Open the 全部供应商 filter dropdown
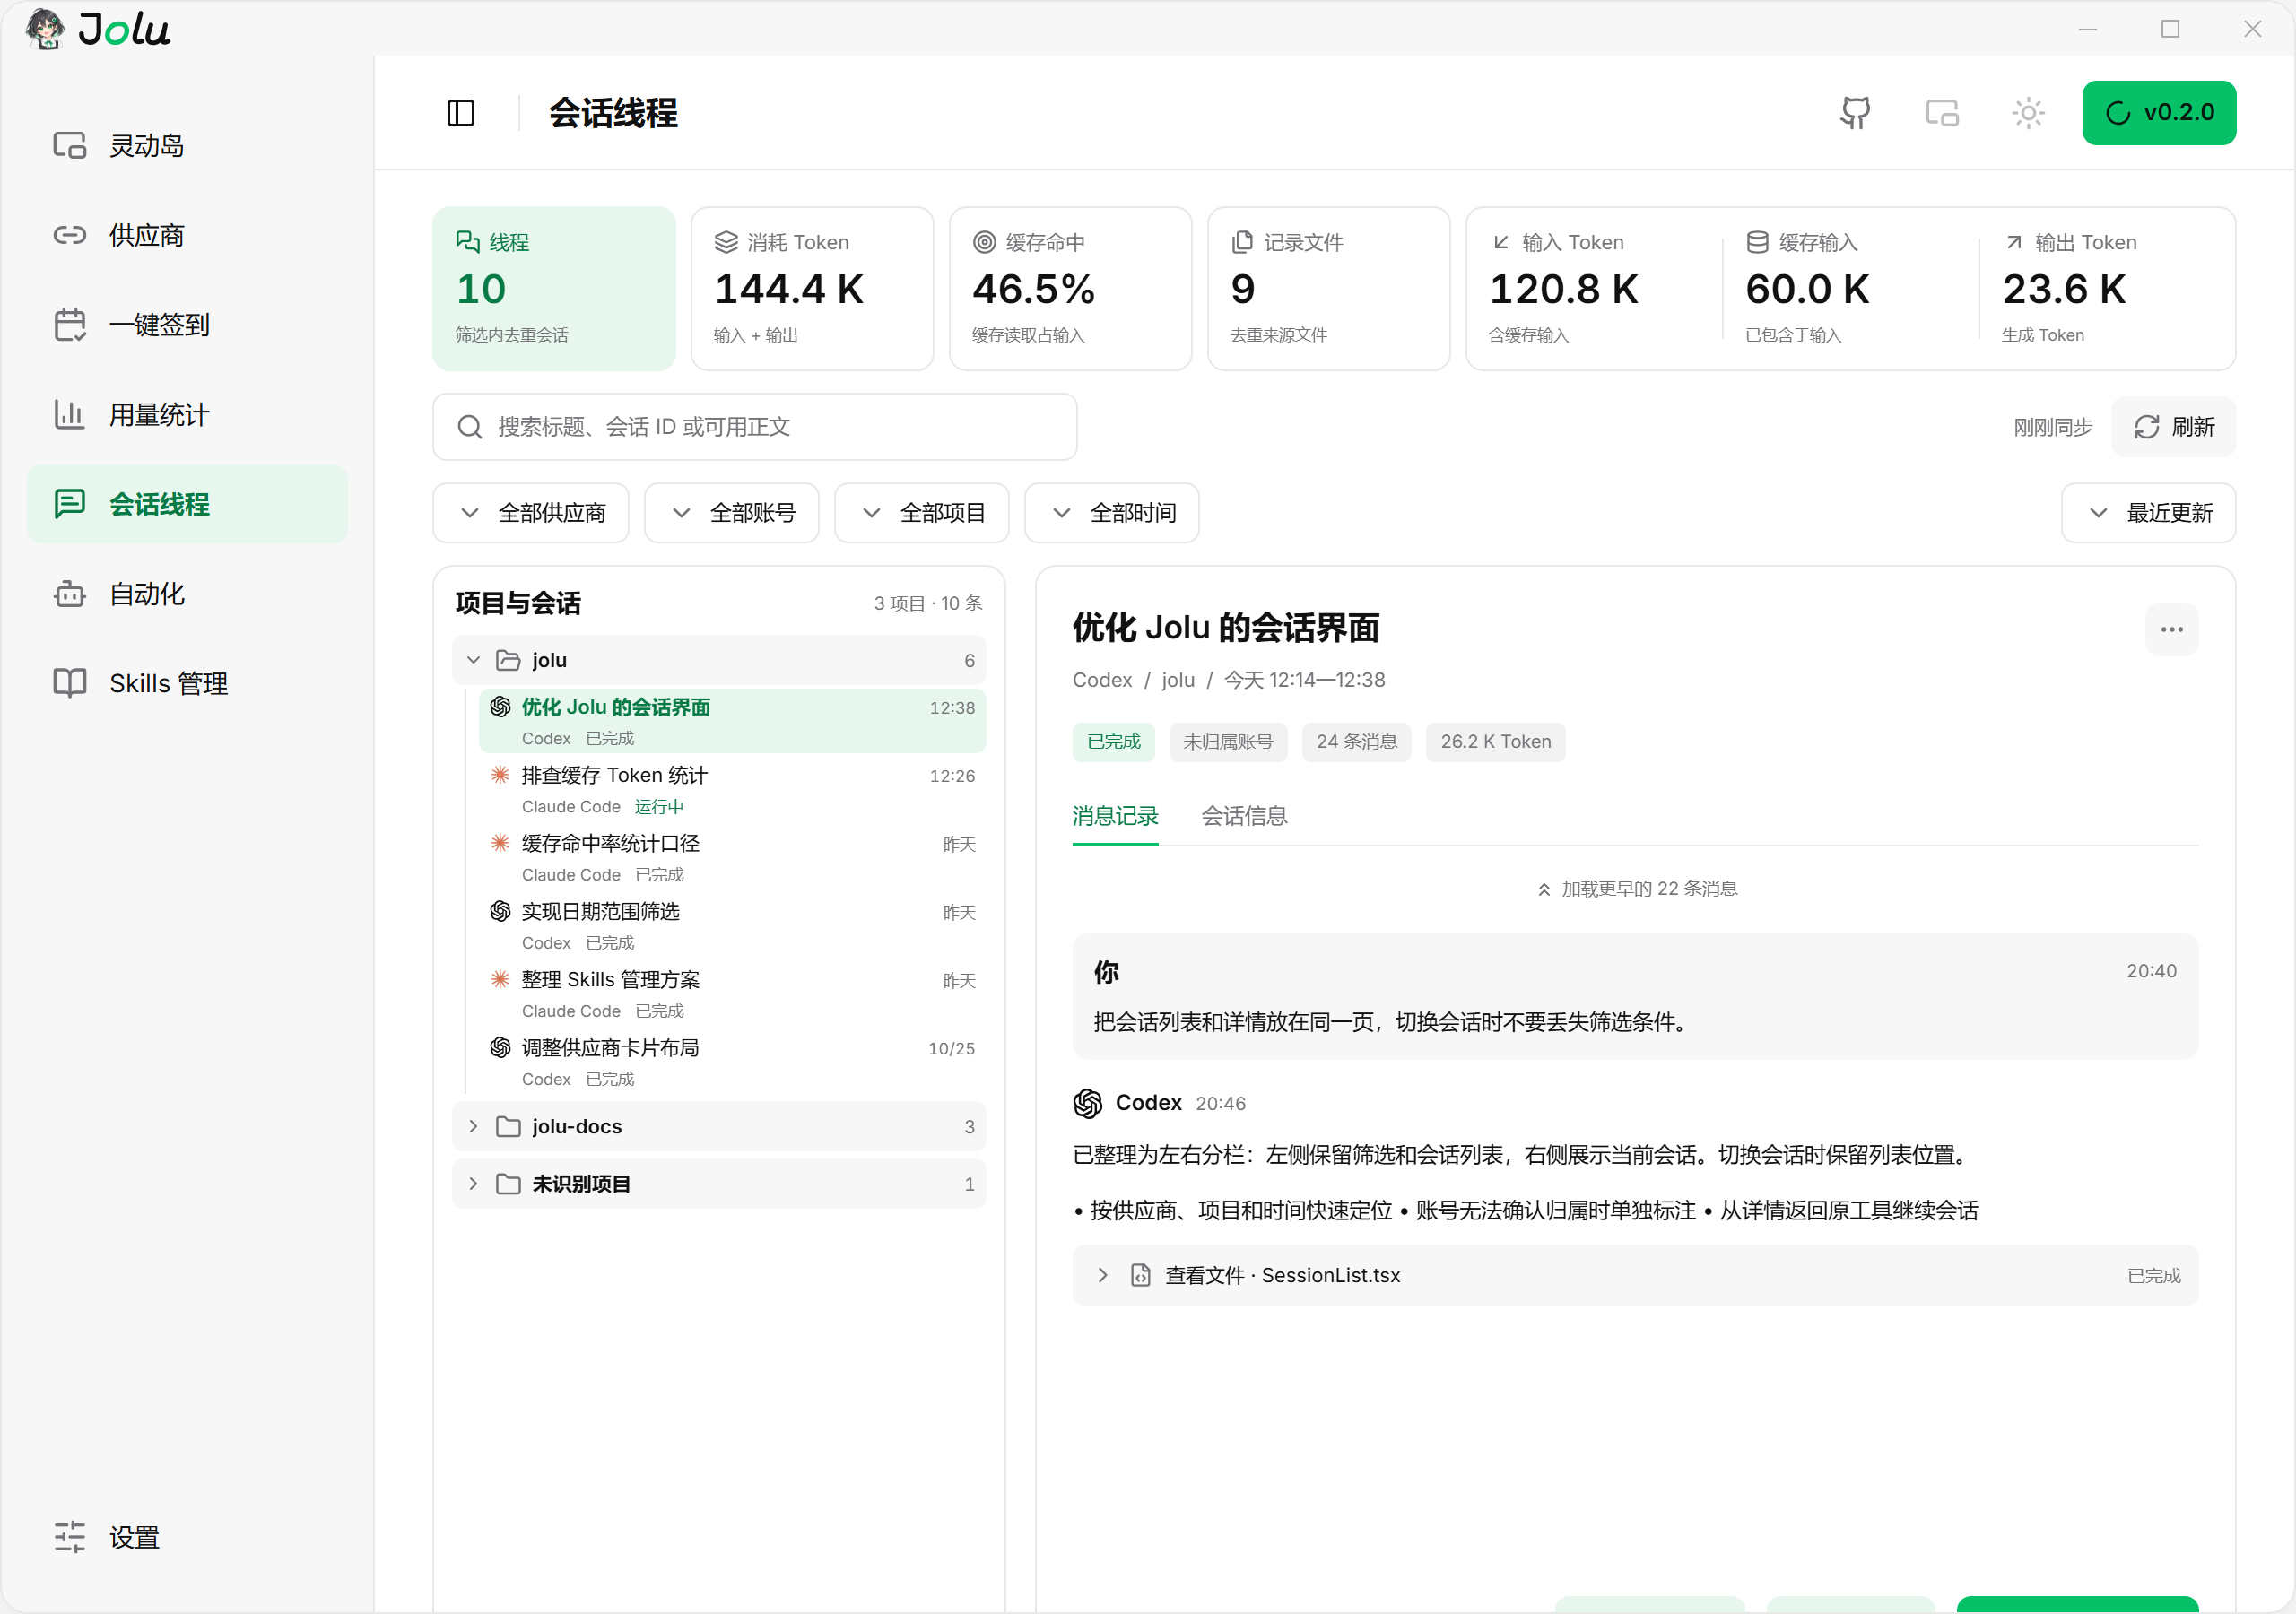The width and height of the screenshot is (2296, 1614). click(x=531, y=513)
